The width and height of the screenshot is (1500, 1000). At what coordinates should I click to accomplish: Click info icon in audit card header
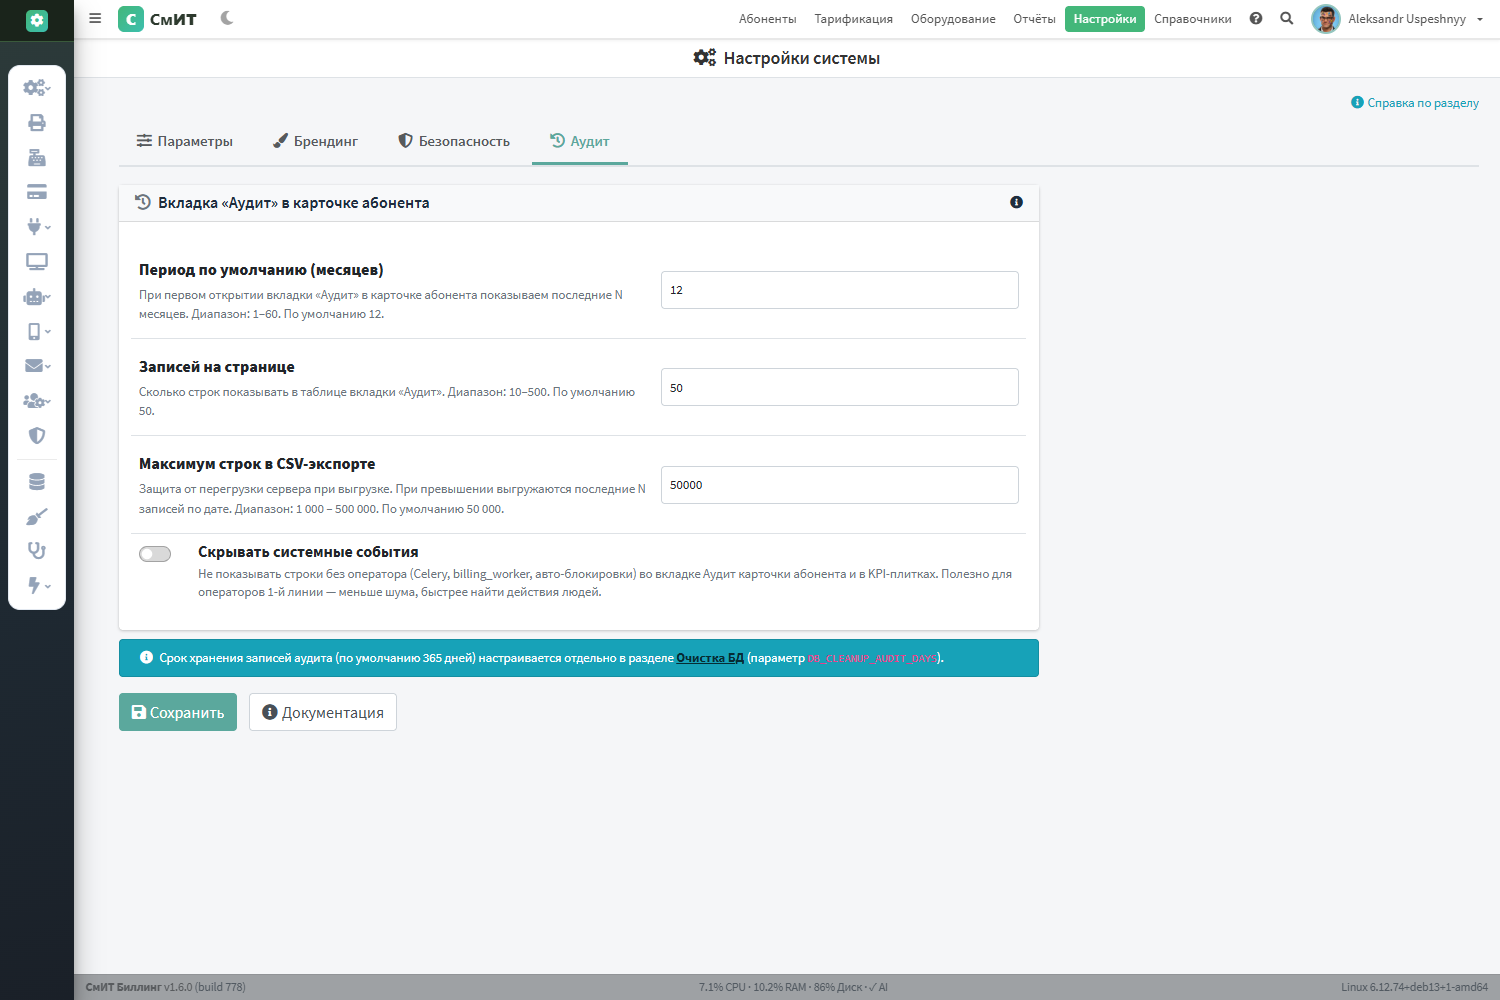point(1016,202)
